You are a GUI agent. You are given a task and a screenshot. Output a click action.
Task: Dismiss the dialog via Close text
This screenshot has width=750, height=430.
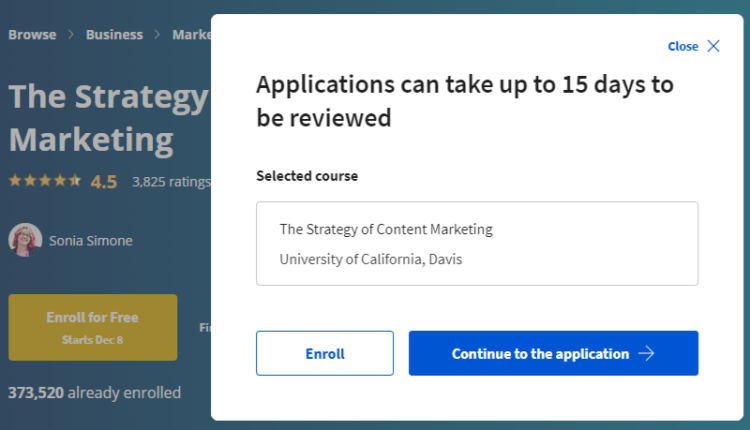click(683, 46)
